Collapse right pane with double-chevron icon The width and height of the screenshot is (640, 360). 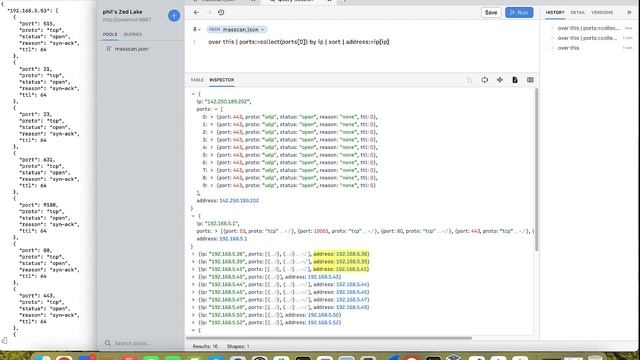click(x=629, y=13)
